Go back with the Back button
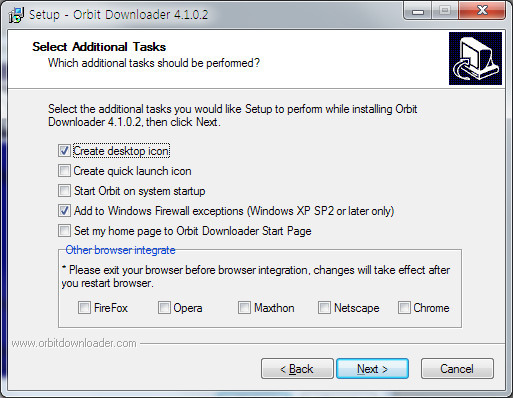This screenshot has width=513, height=398. point(297,369)
